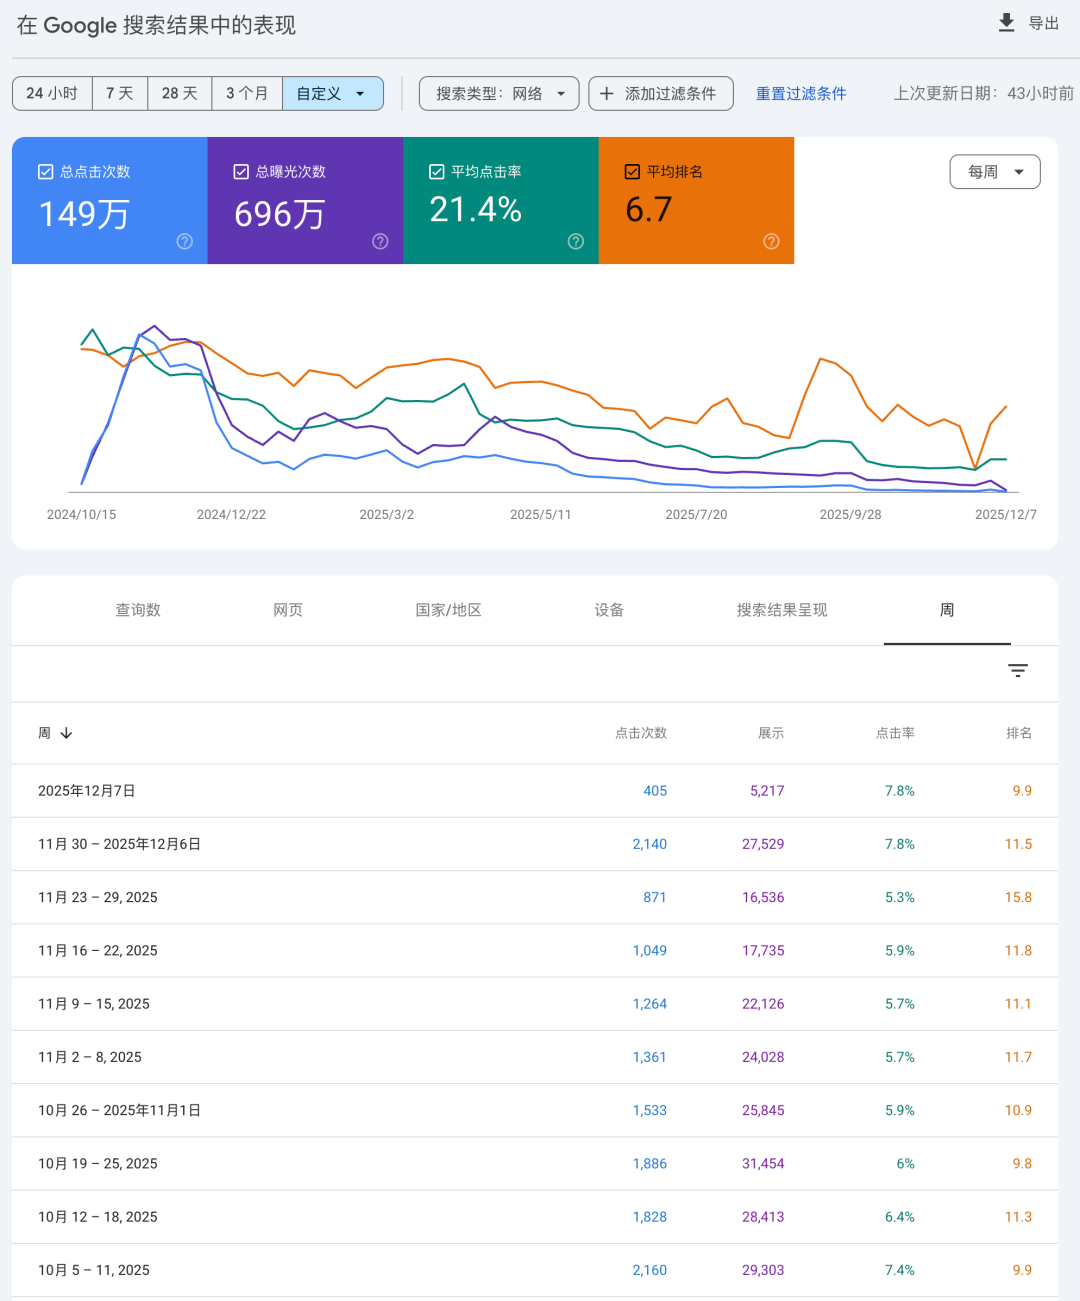Sort by 点击次数 column header
The height and width of the screenshot is (1301, 1080).
(x=641, y=733)
